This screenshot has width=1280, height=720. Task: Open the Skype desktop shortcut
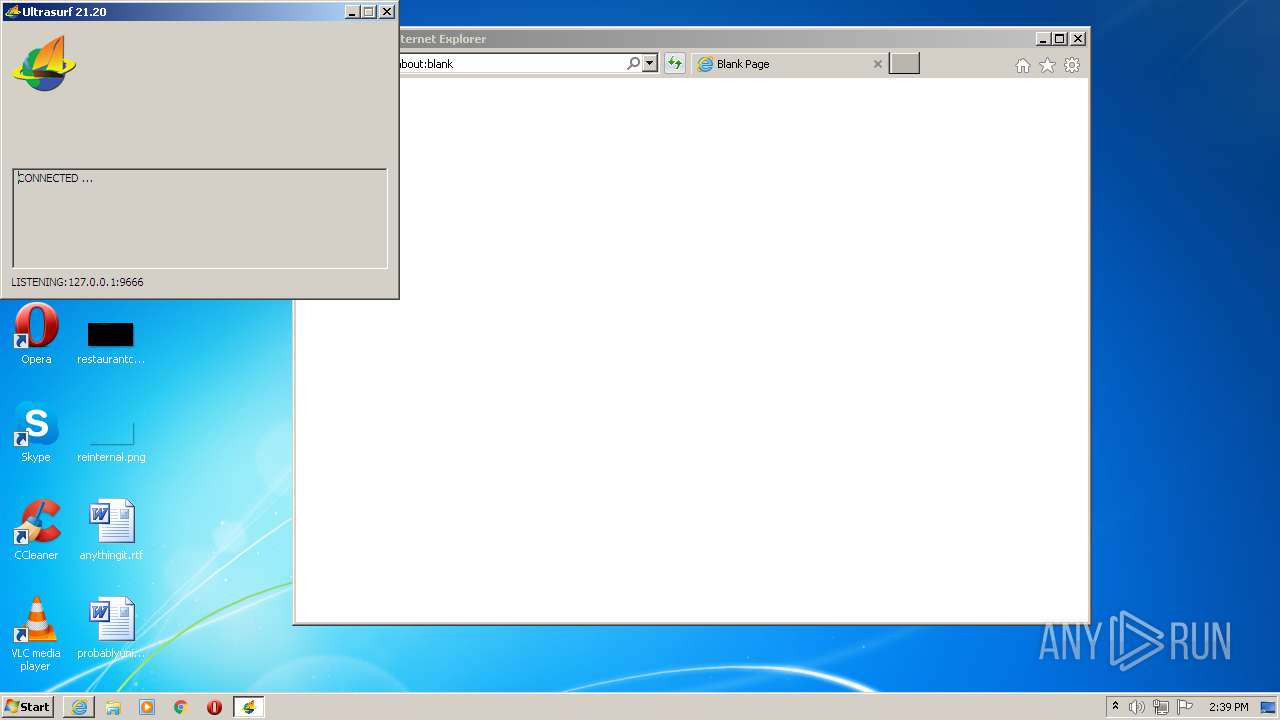click(x=36, y=432)
